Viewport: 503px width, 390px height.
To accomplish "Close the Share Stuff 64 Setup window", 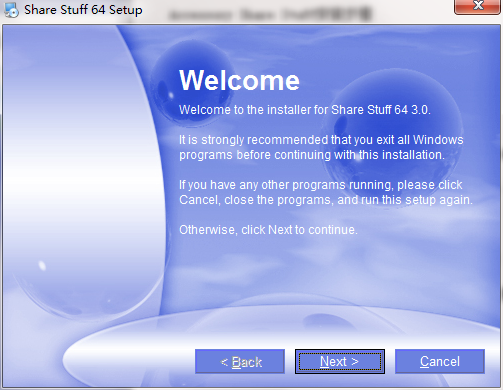I will tap(478, 6).
